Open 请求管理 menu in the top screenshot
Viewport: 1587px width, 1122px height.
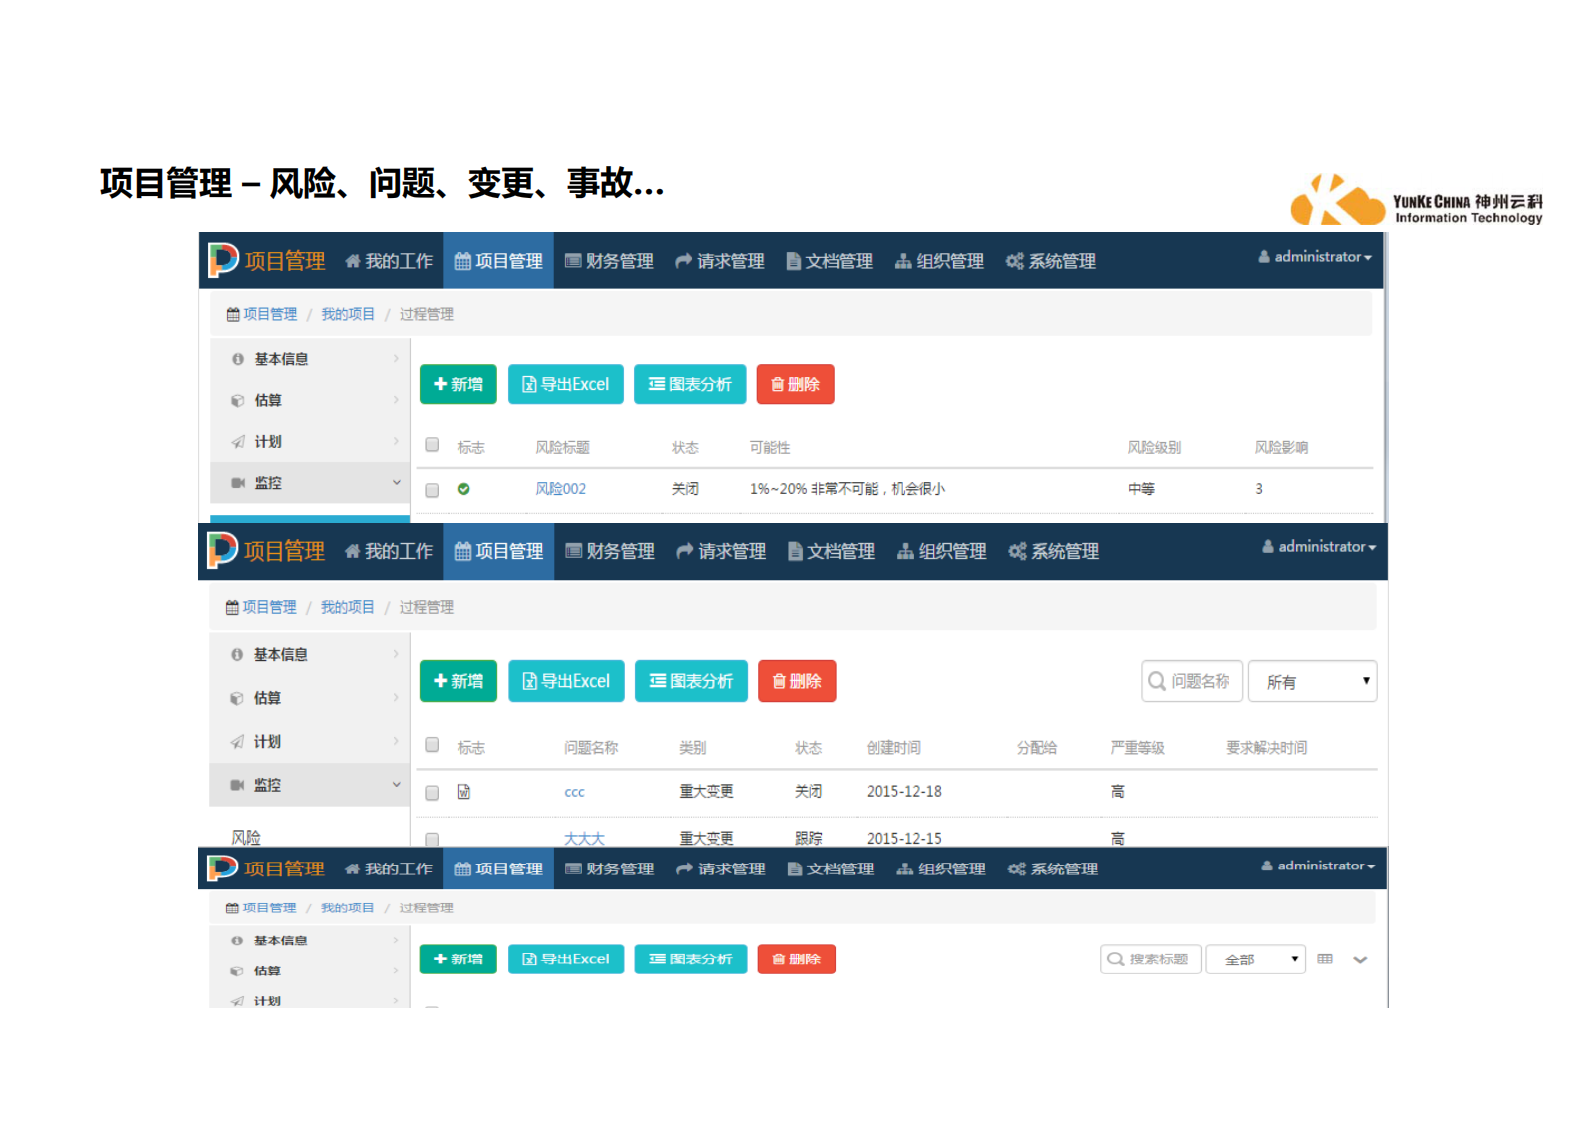point(720,261)
